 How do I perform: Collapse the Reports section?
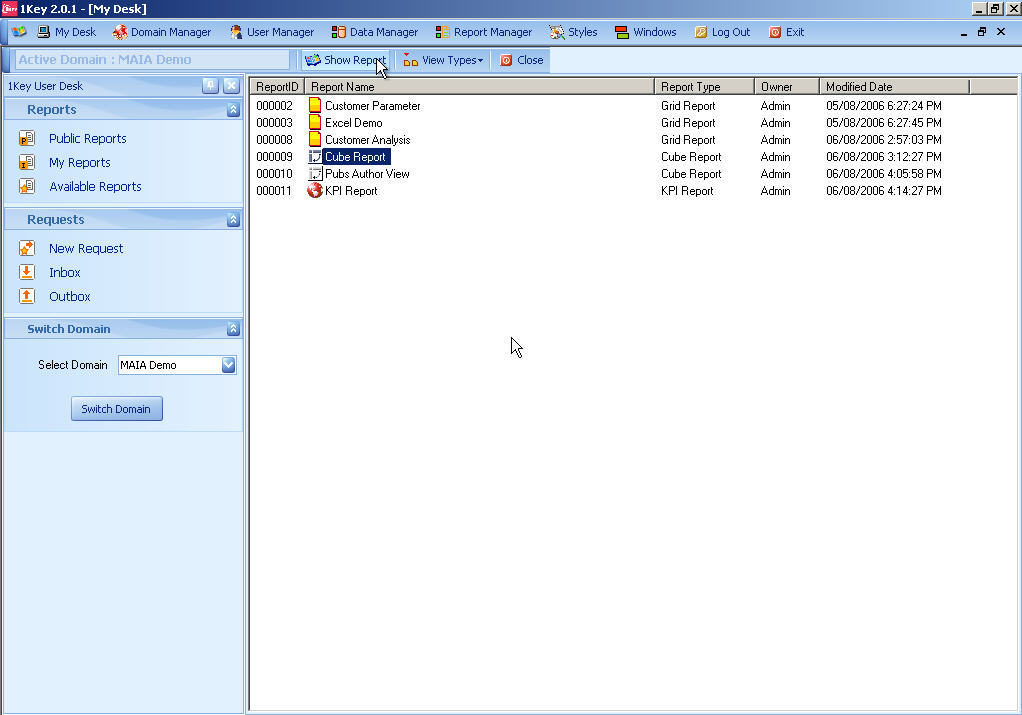233,109
